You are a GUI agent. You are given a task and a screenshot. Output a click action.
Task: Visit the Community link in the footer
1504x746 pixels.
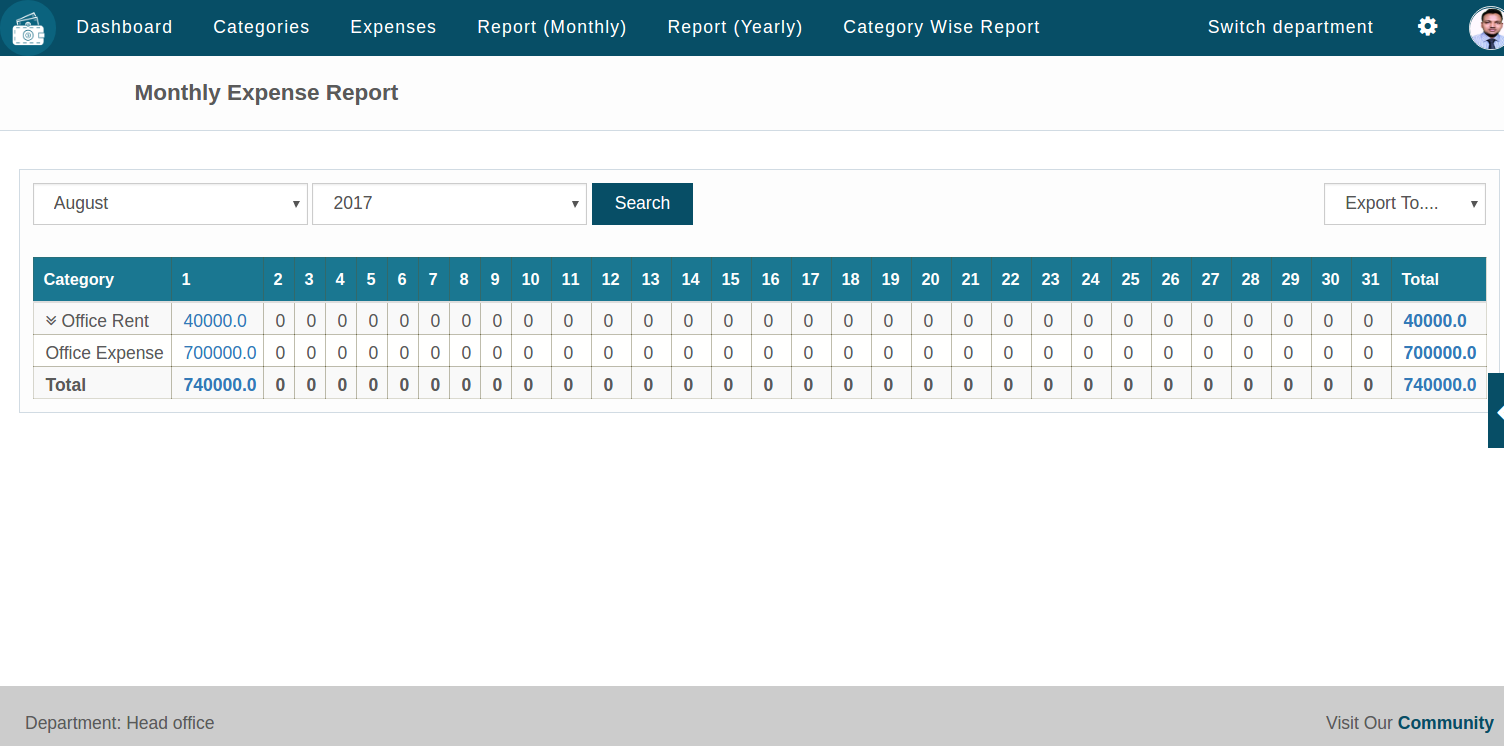(1446, 722)
